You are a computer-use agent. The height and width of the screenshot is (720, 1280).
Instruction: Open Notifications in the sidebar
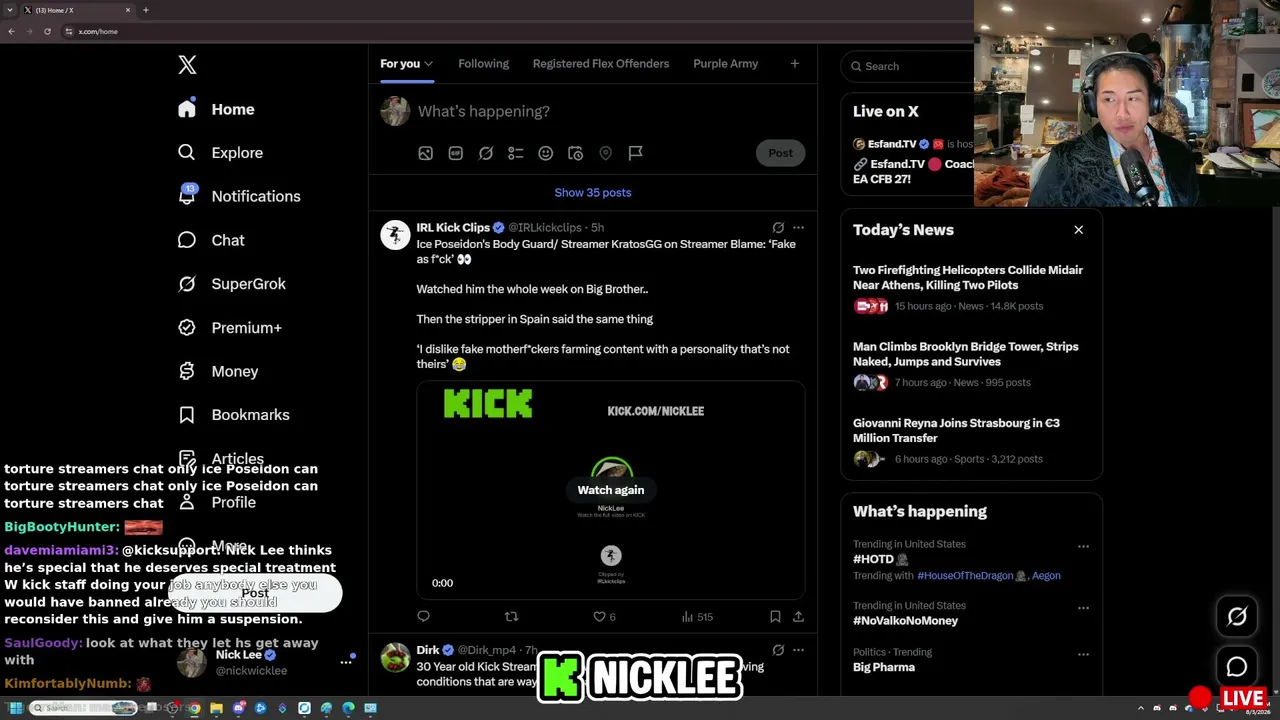click(239, 196)
